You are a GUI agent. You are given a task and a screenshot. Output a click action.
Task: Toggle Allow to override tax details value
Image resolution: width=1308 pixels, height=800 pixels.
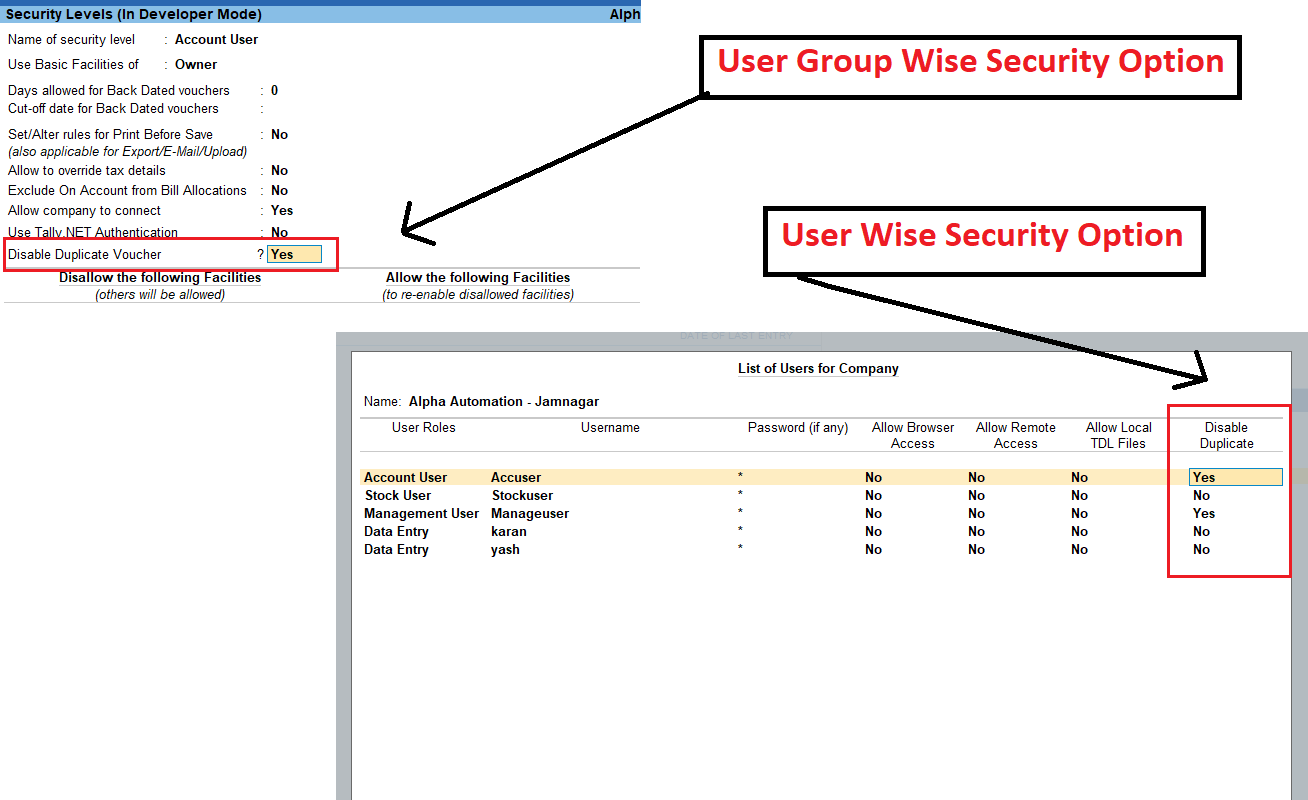coord(280,171)
